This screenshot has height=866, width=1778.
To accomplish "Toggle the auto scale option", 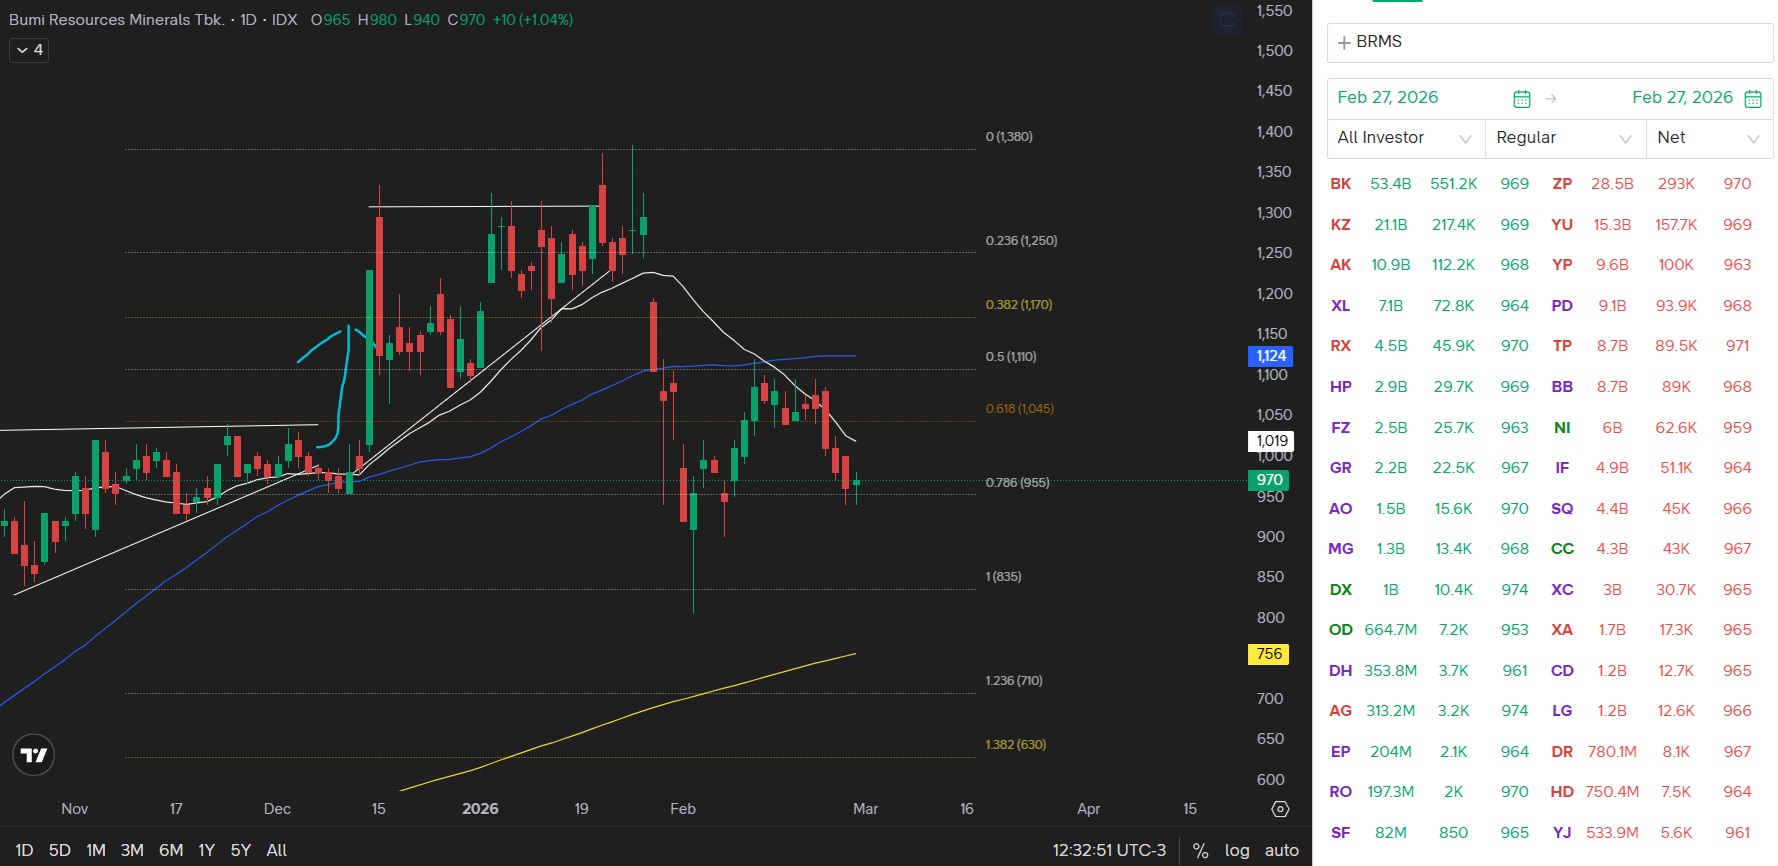I will pyautogui.click(x=1281, y=850).
